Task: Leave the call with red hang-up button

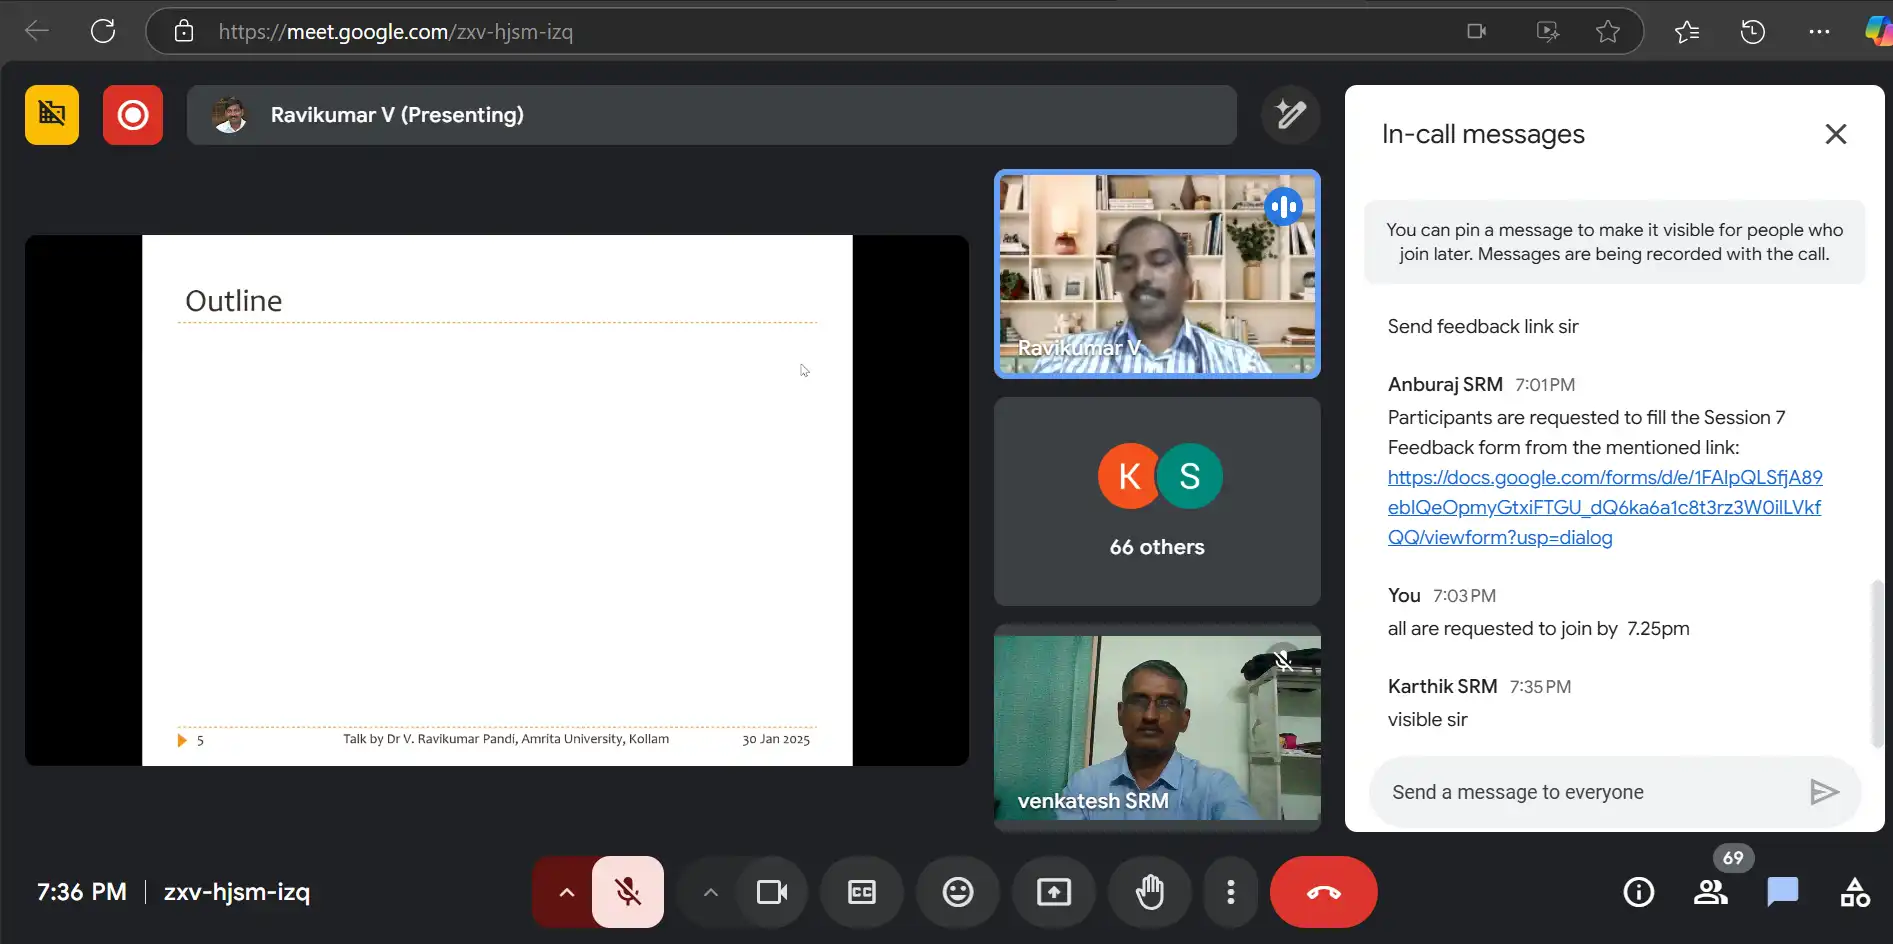Action: click(1323, 892)
